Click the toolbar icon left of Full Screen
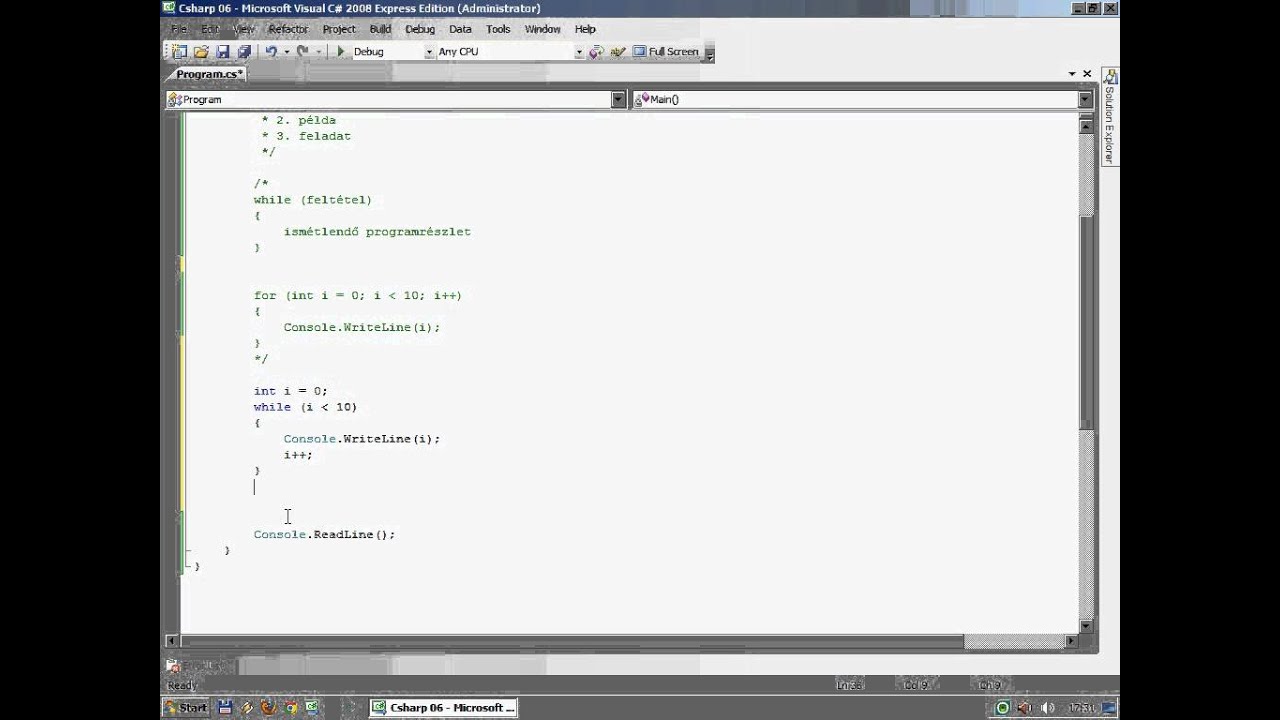Screen dimensions: 1280x720 click(x=617, y=52)
